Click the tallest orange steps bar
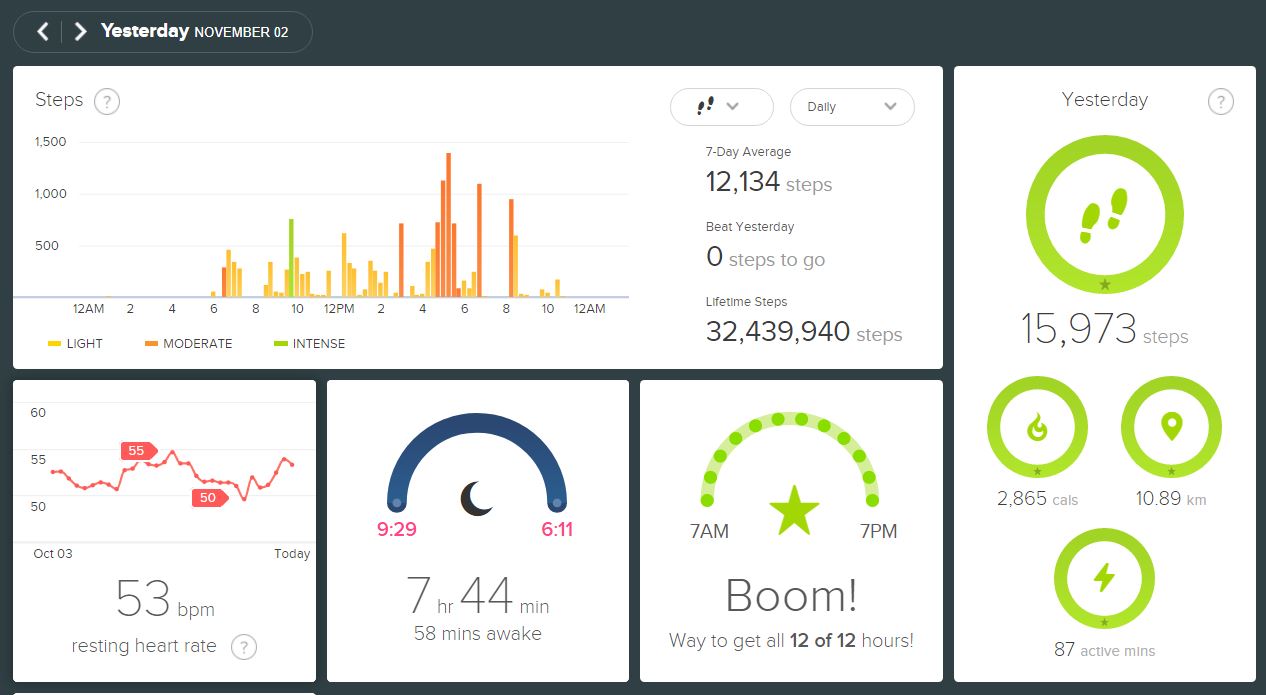1266x695 pixels. (x=448, y=225)
